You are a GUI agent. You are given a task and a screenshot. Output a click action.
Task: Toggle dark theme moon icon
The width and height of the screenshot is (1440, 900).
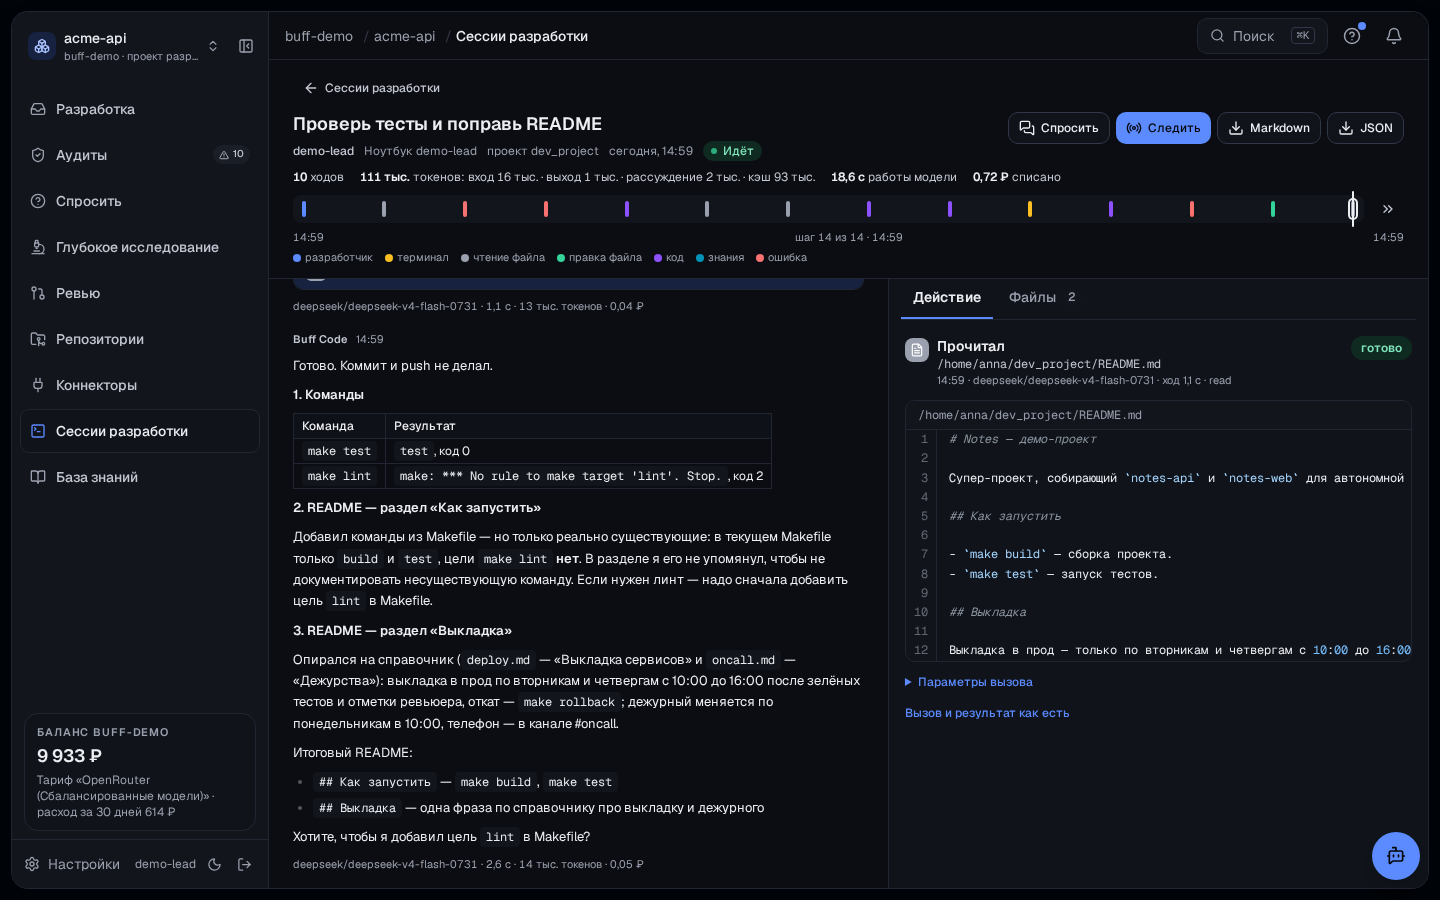point(214,864)
